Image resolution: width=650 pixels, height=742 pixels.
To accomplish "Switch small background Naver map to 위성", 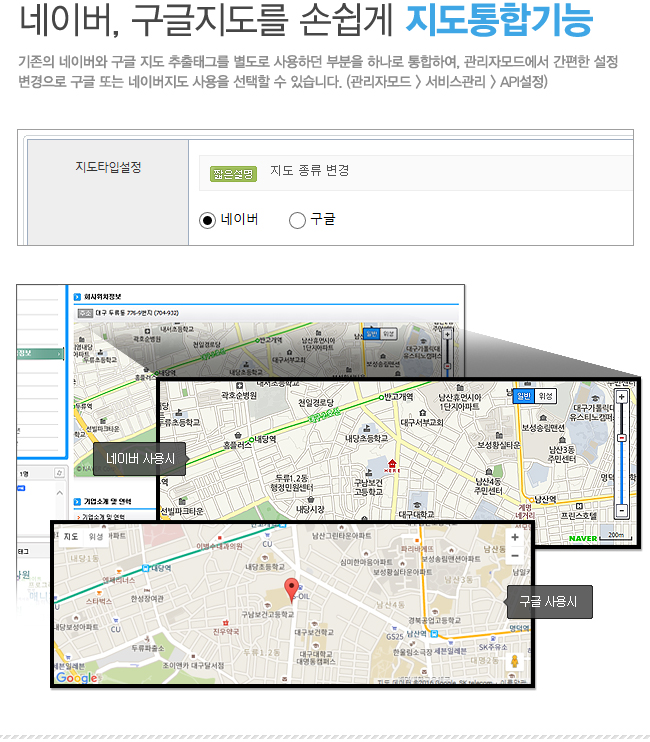I will click(x=388, y=334).
